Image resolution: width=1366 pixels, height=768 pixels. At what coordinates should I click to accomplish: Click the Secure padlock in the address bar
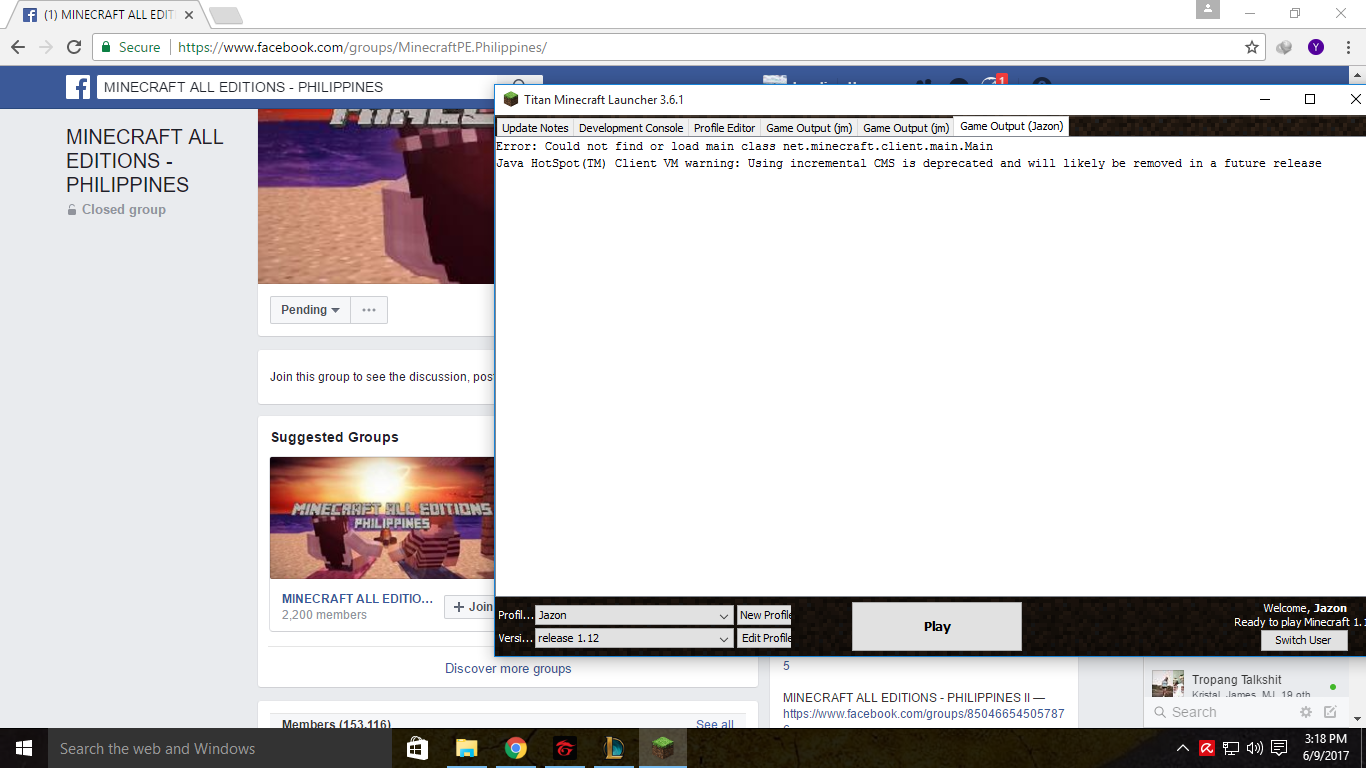[x=107, y=47]
